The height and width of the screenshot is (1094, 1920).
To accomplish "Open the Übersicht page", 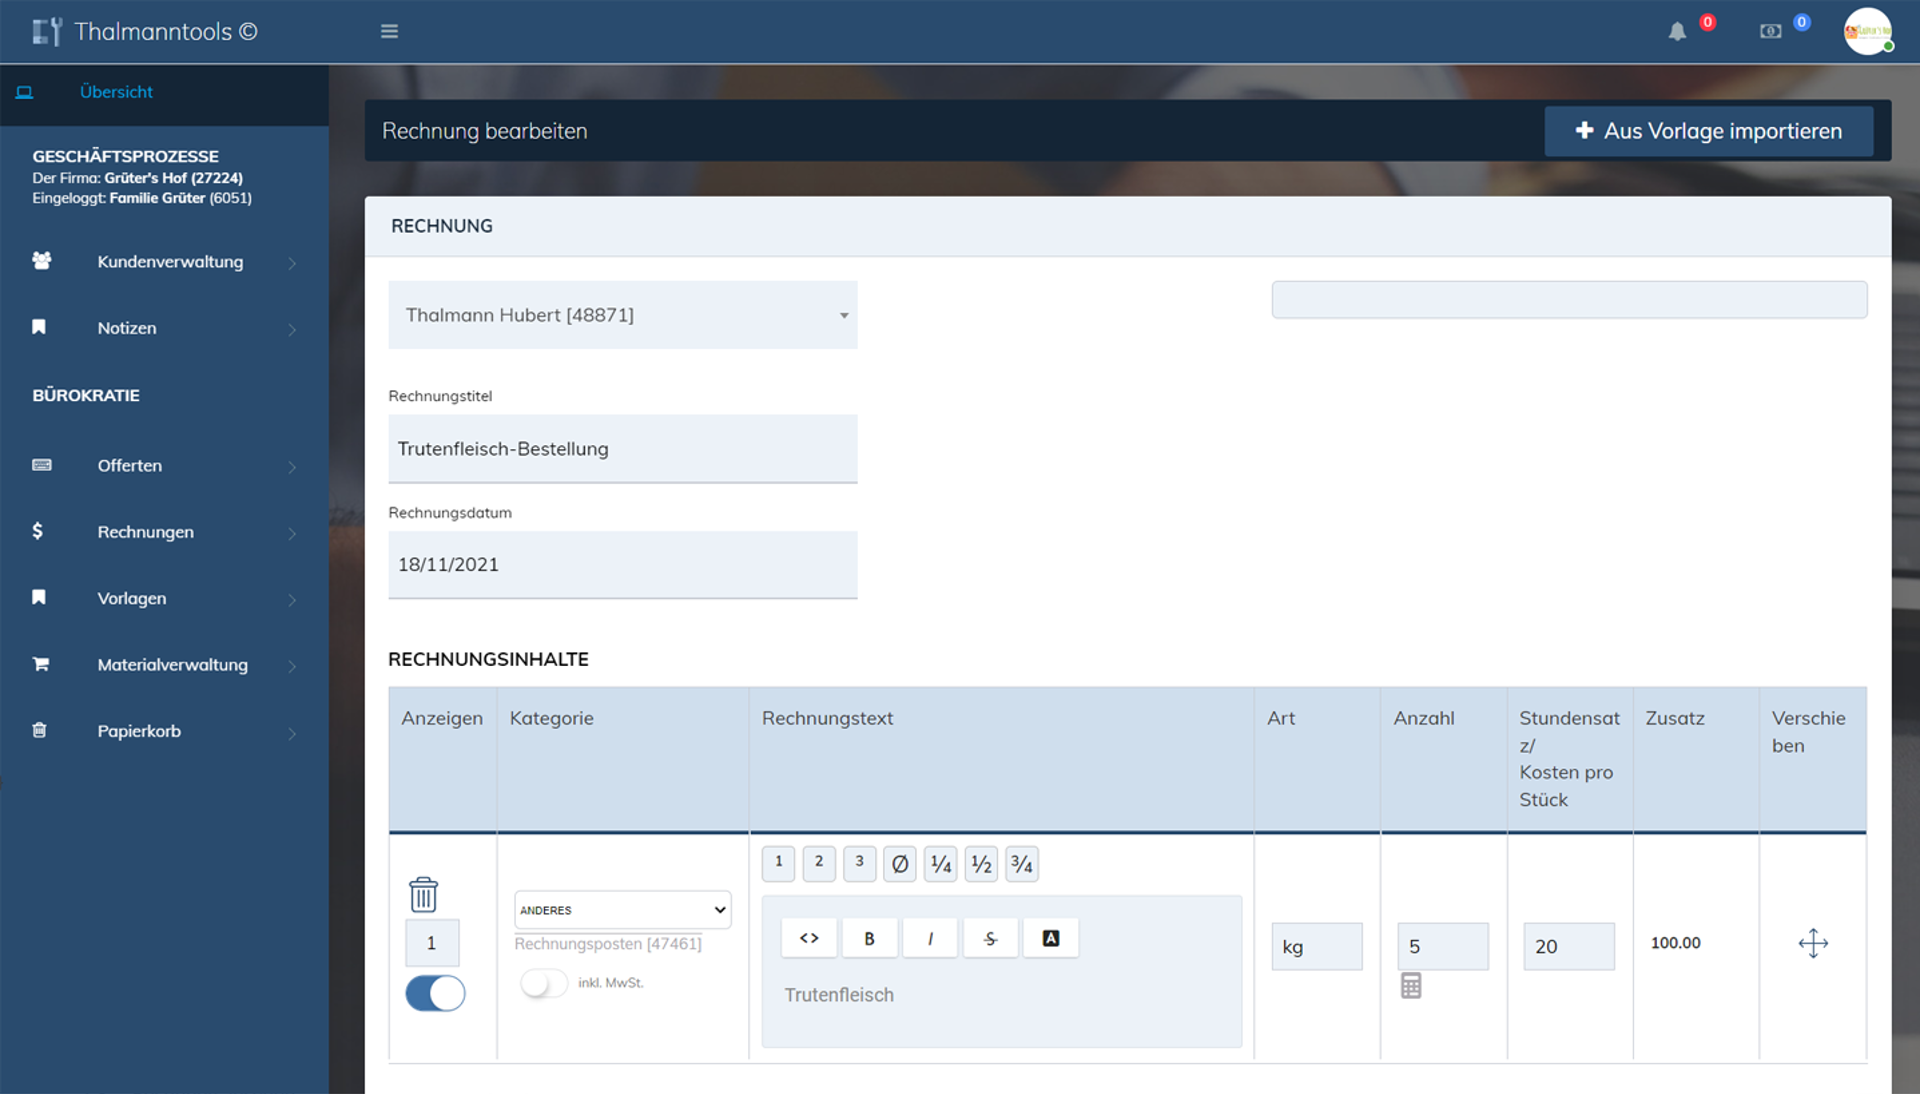I will tap(116, 92).
